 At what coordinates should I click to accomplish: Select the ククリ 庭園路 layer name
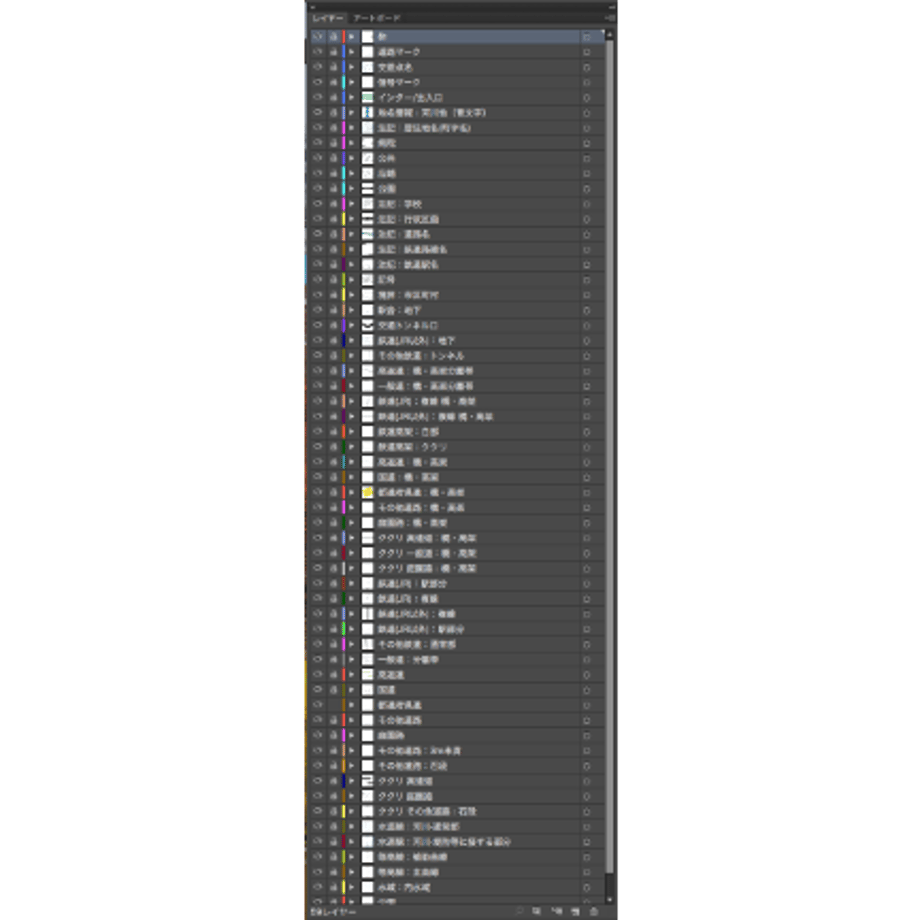click(x=405, y=796)
